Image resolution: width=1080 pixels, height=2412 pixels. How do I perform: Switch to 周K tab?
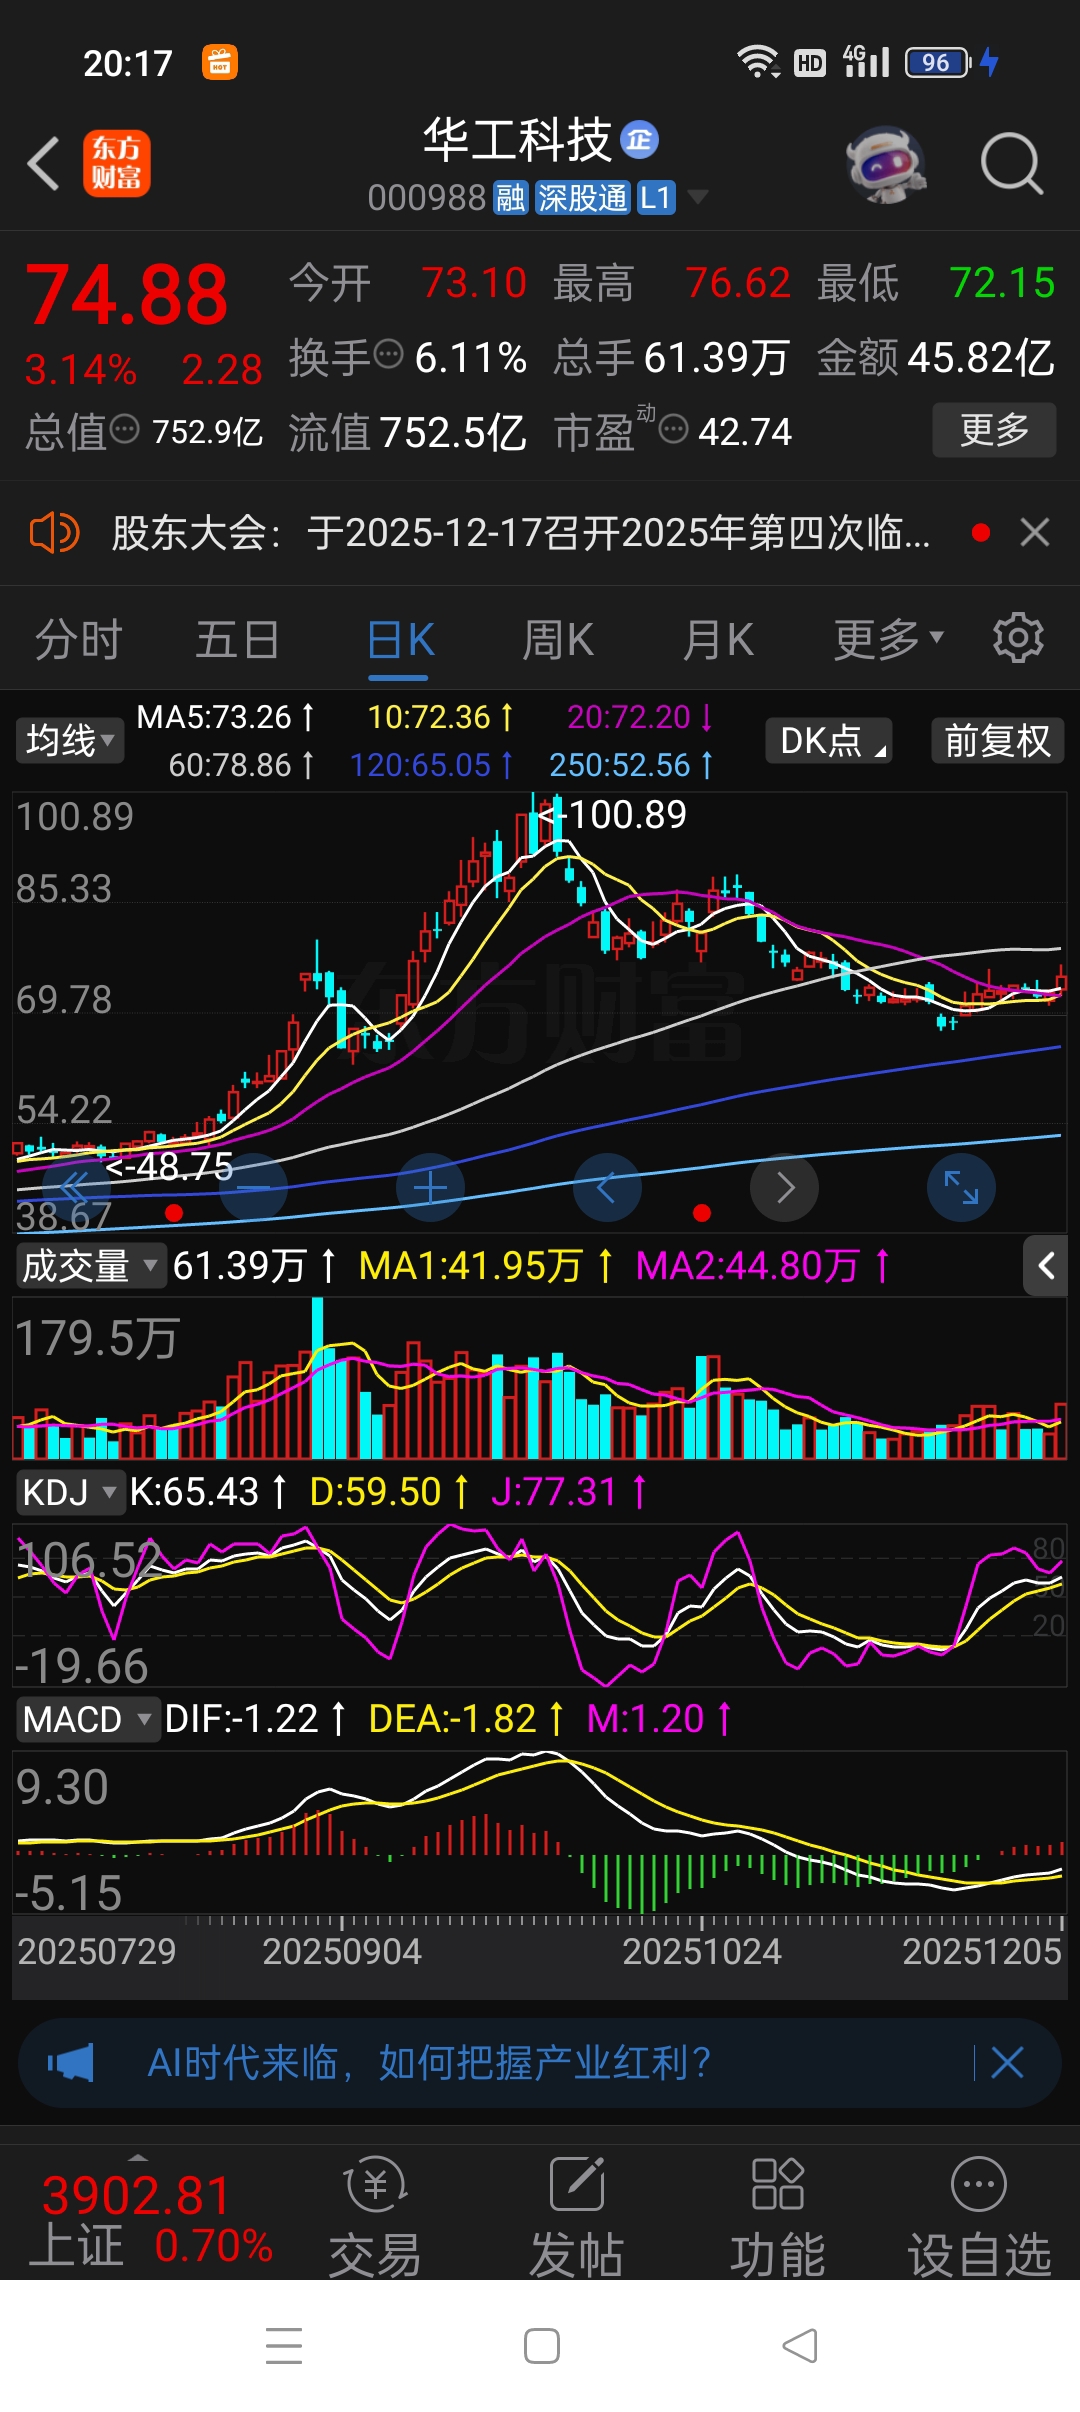coord(558,640)
